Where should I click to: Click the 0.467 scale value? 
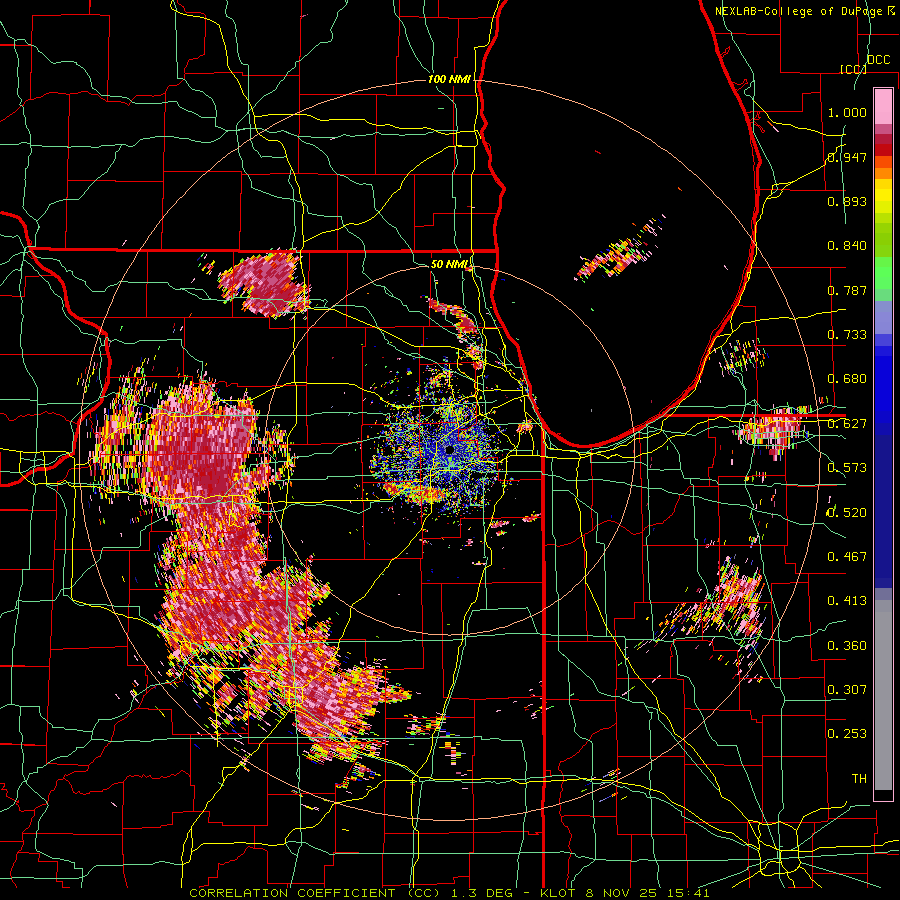click(x=847, y=557)
